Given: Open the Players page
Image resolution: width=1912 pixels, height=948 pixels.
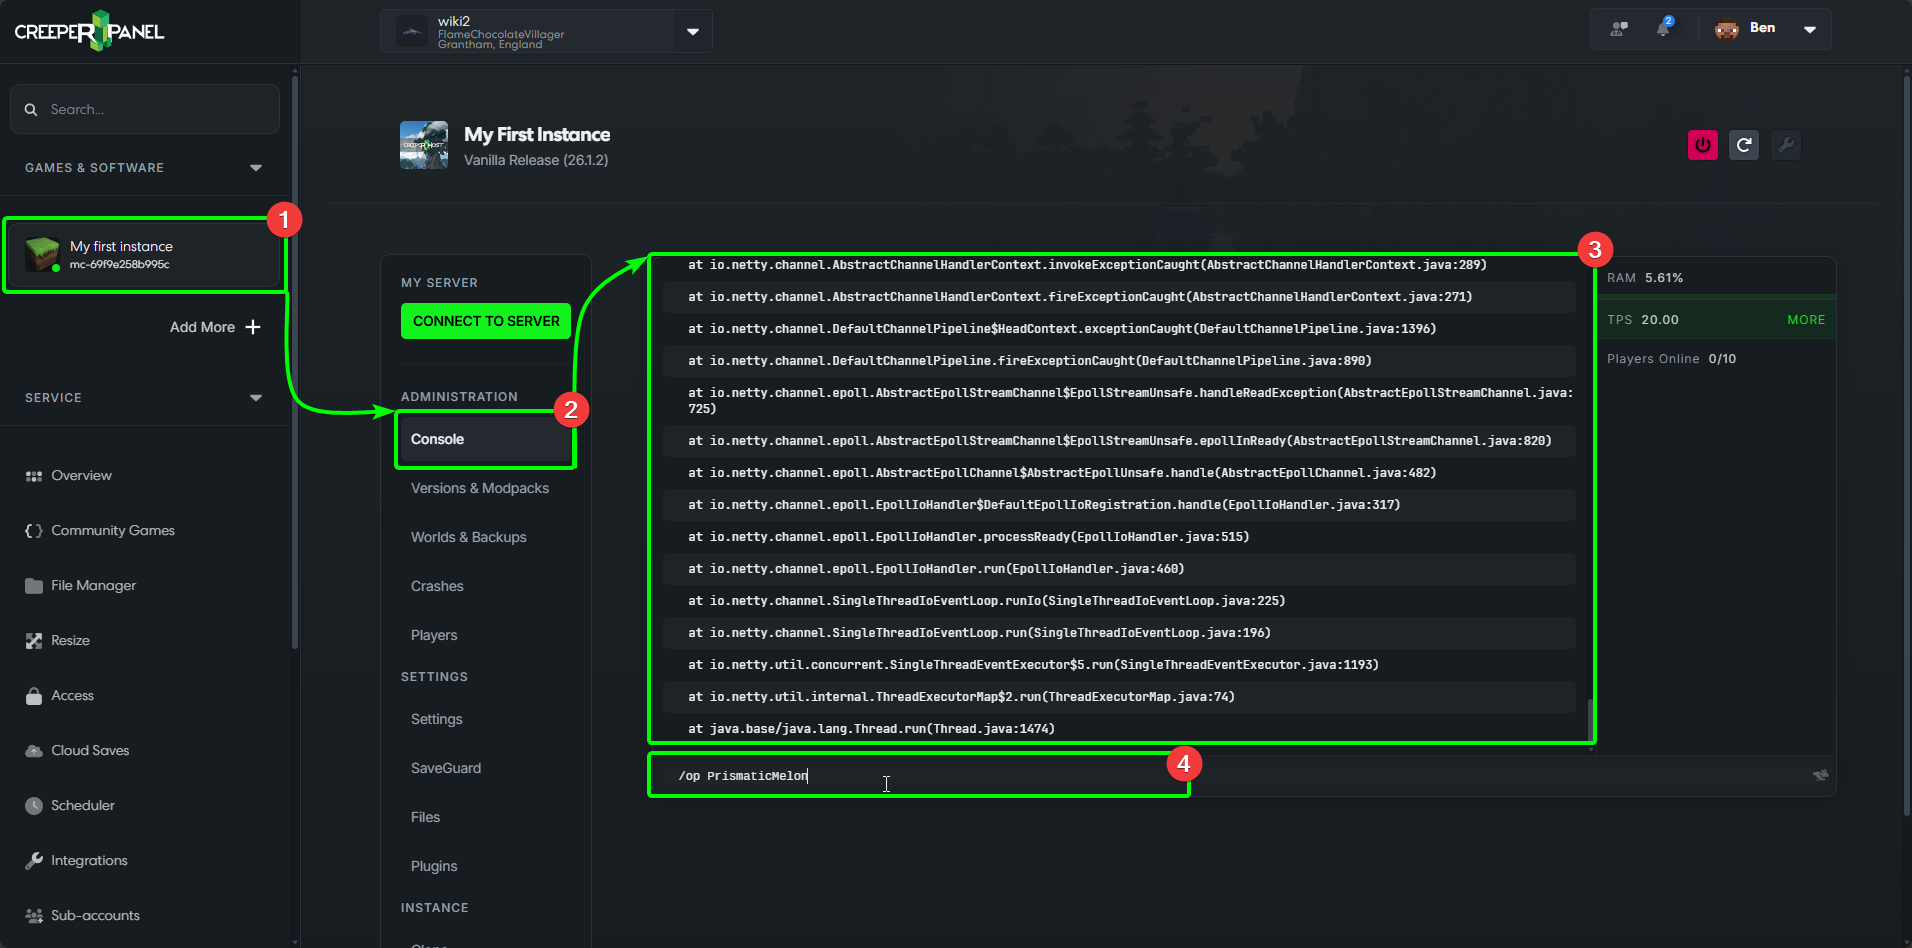Looking at the screenshot, I should click(x=434, y=635).
